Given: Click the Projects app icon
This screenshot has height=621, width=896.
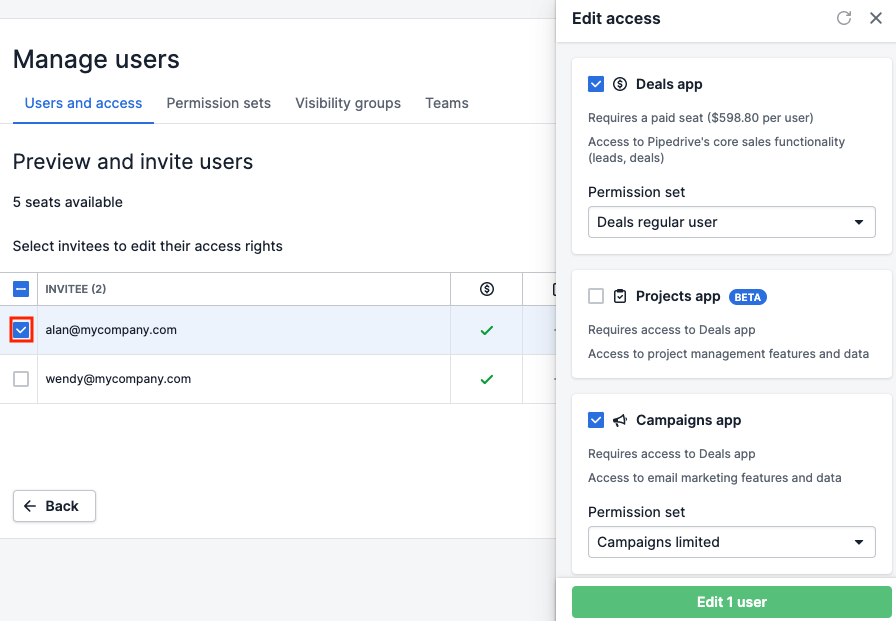Looking at the screenshot, I should click(x=620, y=296).
